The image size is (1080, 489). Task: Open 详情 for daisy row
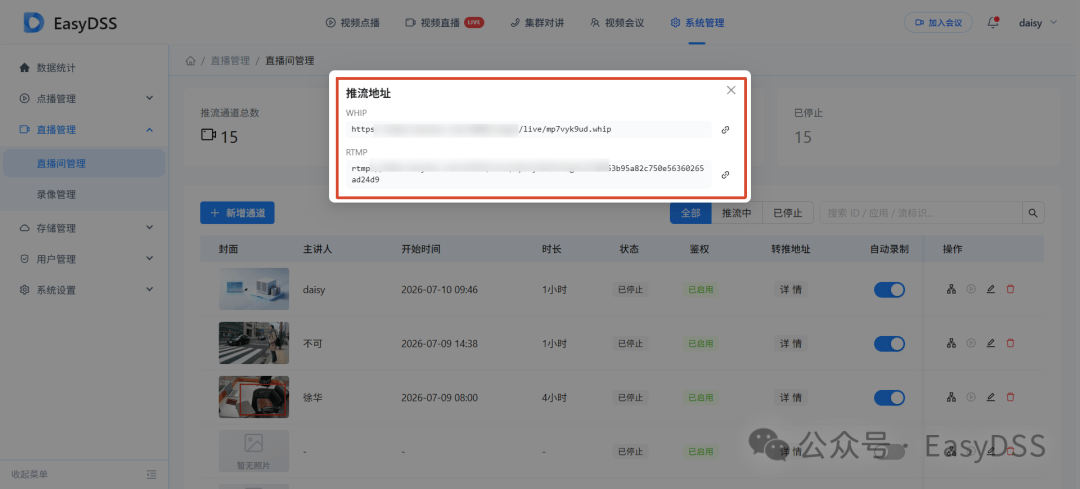tap(791, 290)
